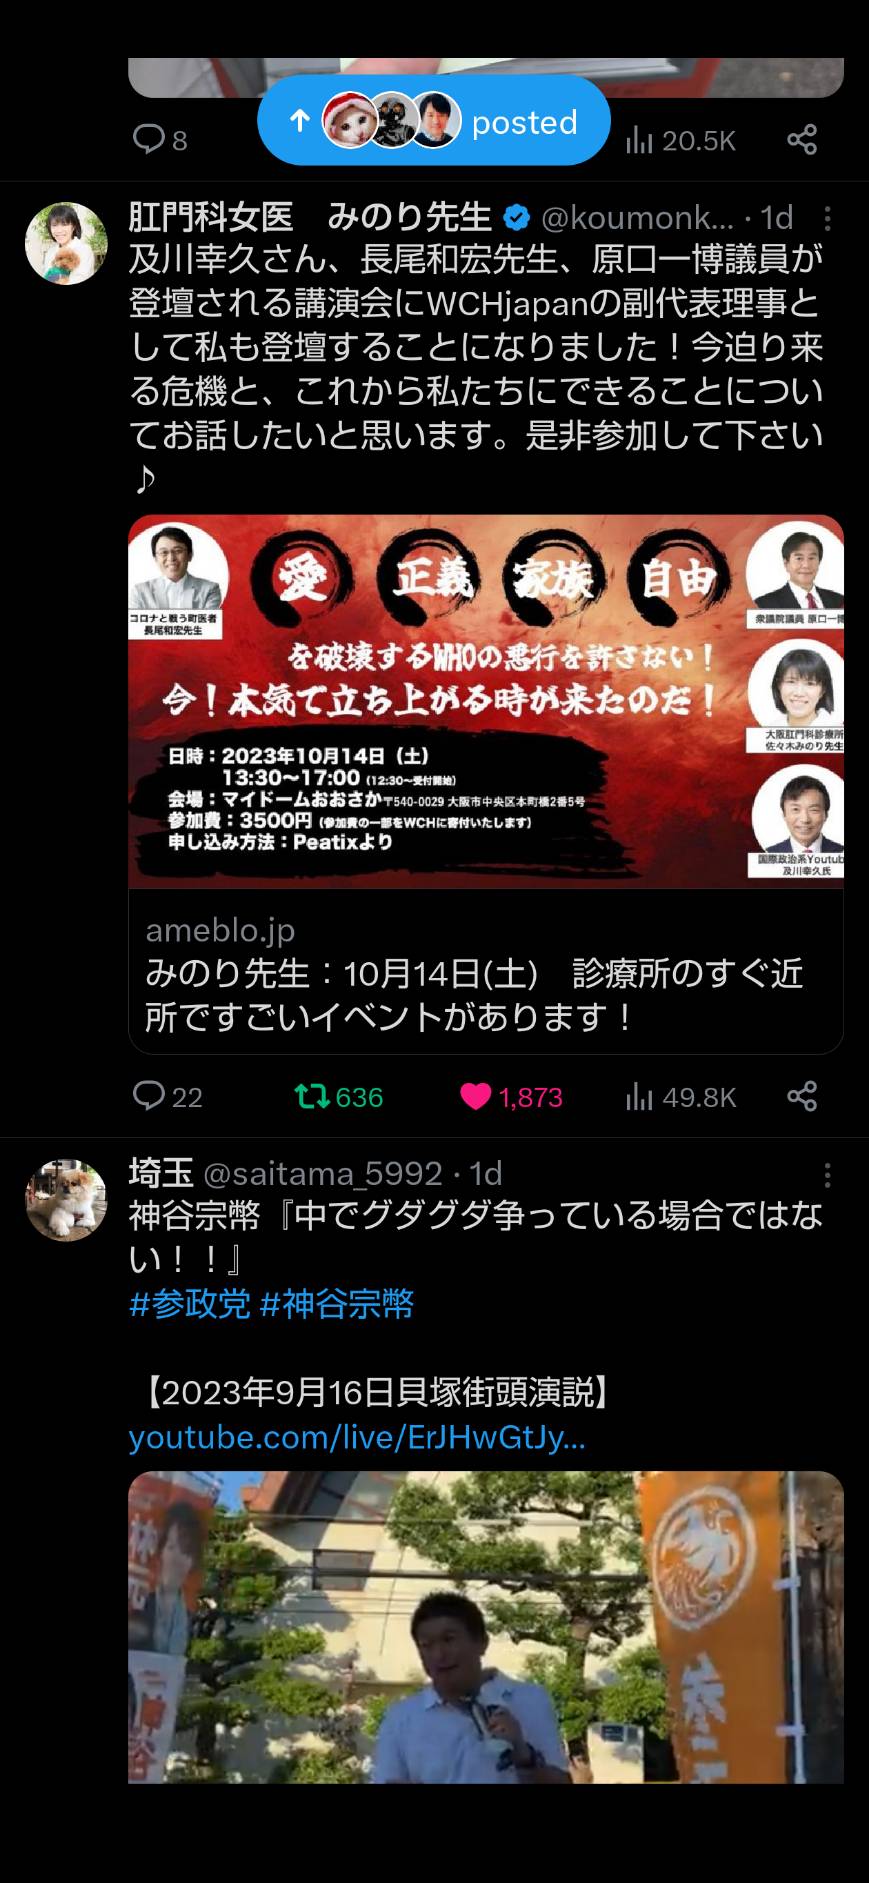869x1883 pixels.
Task: Open more options for みのり先生's tweet
Action: [827, 218]
